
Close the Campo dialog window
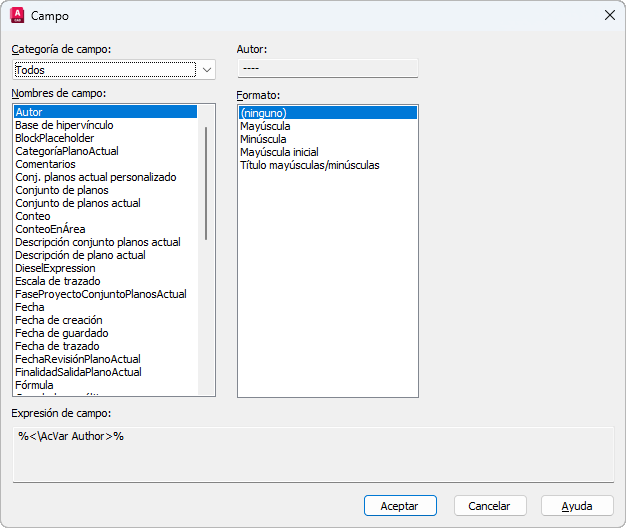pyautogui.click(x=609, y=16)
